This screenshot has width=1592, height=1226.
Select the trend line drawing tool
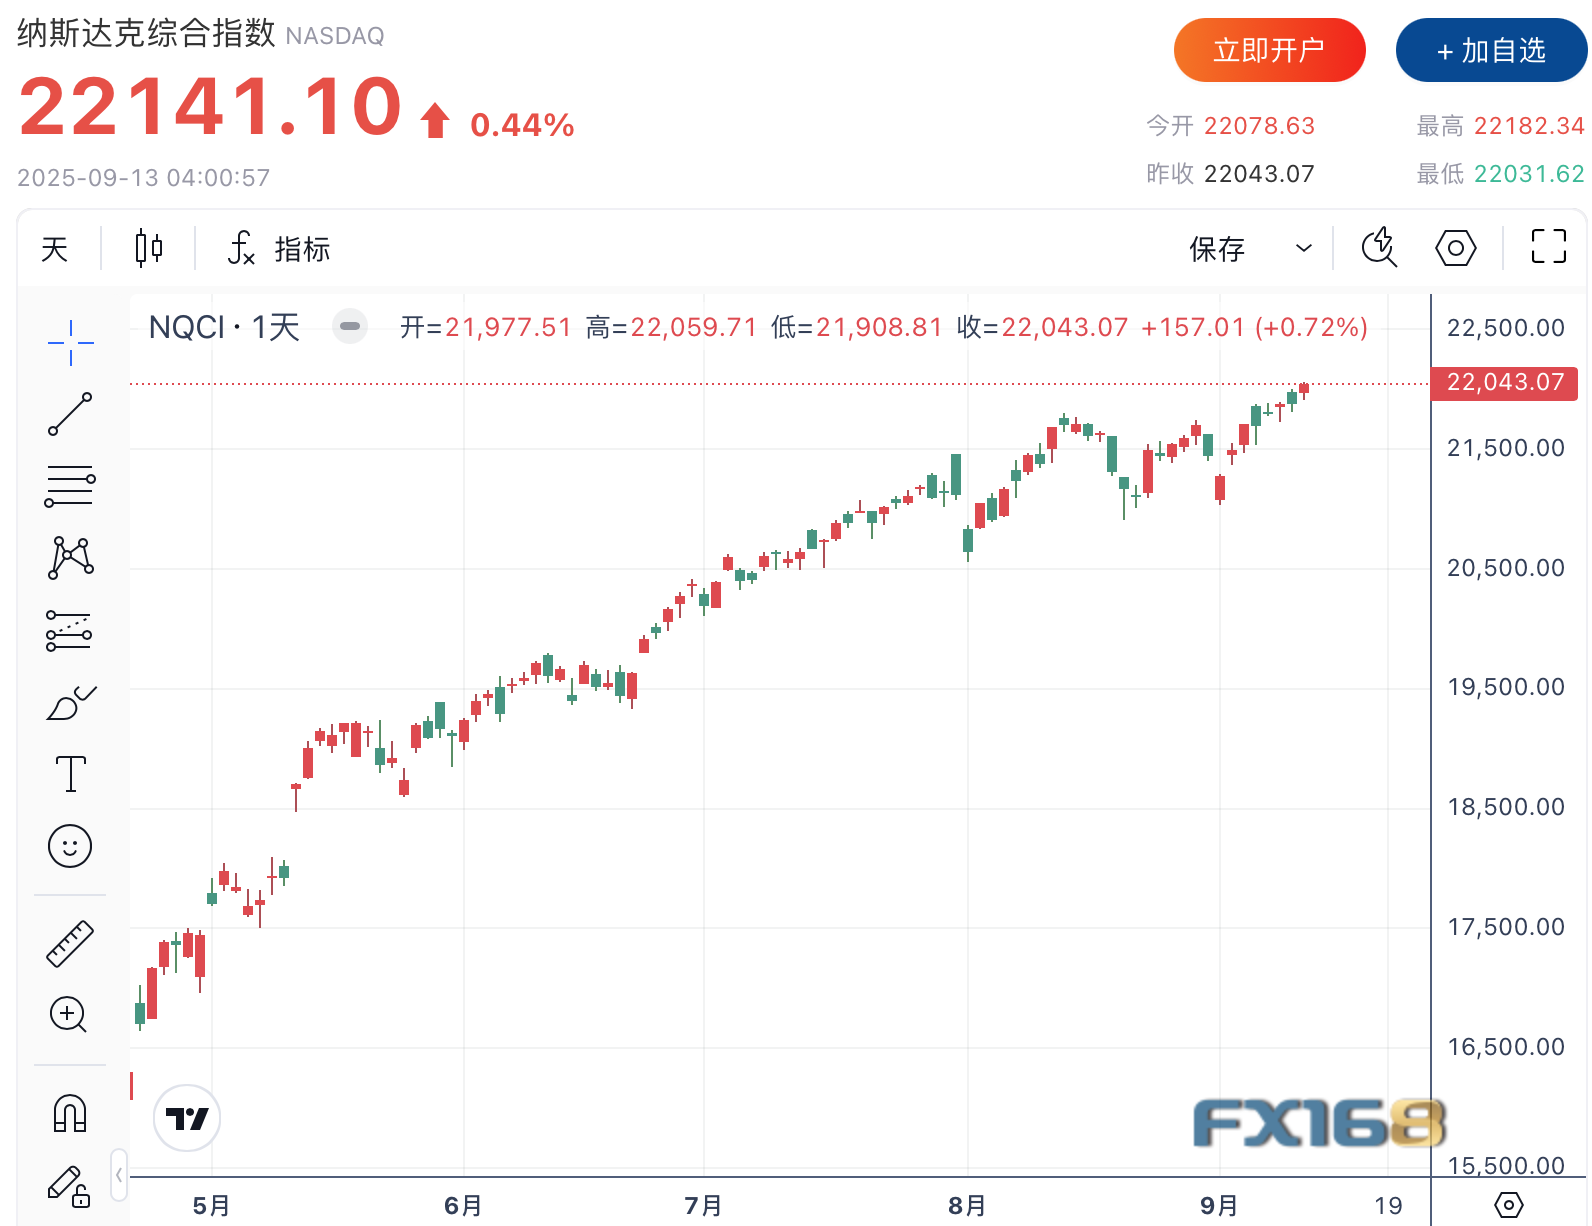pyautogui.click(x=70, y=414)
